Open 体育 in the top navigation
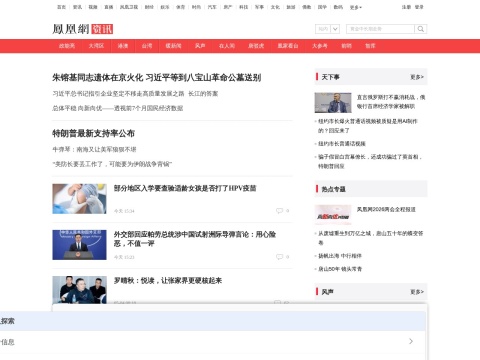This screenshot has height=360, width=480. click(x=180, y=7)
